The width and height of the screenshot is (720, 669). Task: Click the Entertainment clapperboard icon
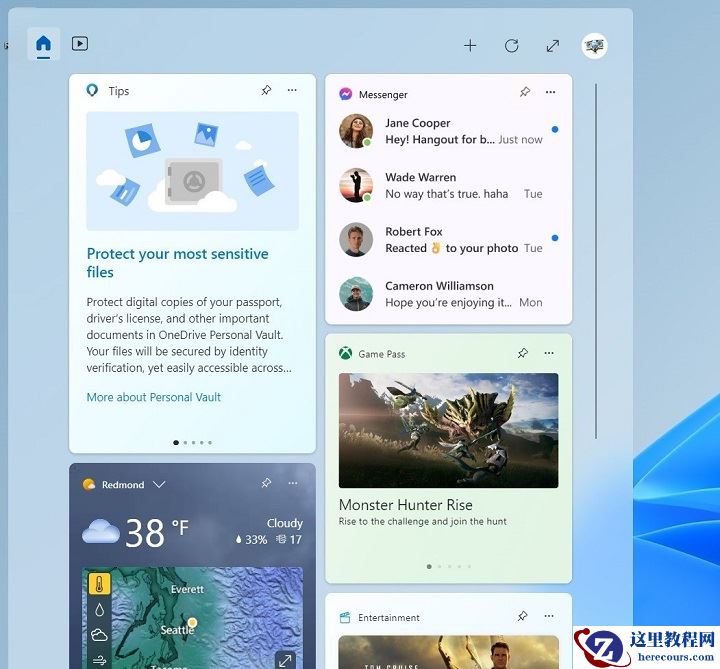(345, 617)
